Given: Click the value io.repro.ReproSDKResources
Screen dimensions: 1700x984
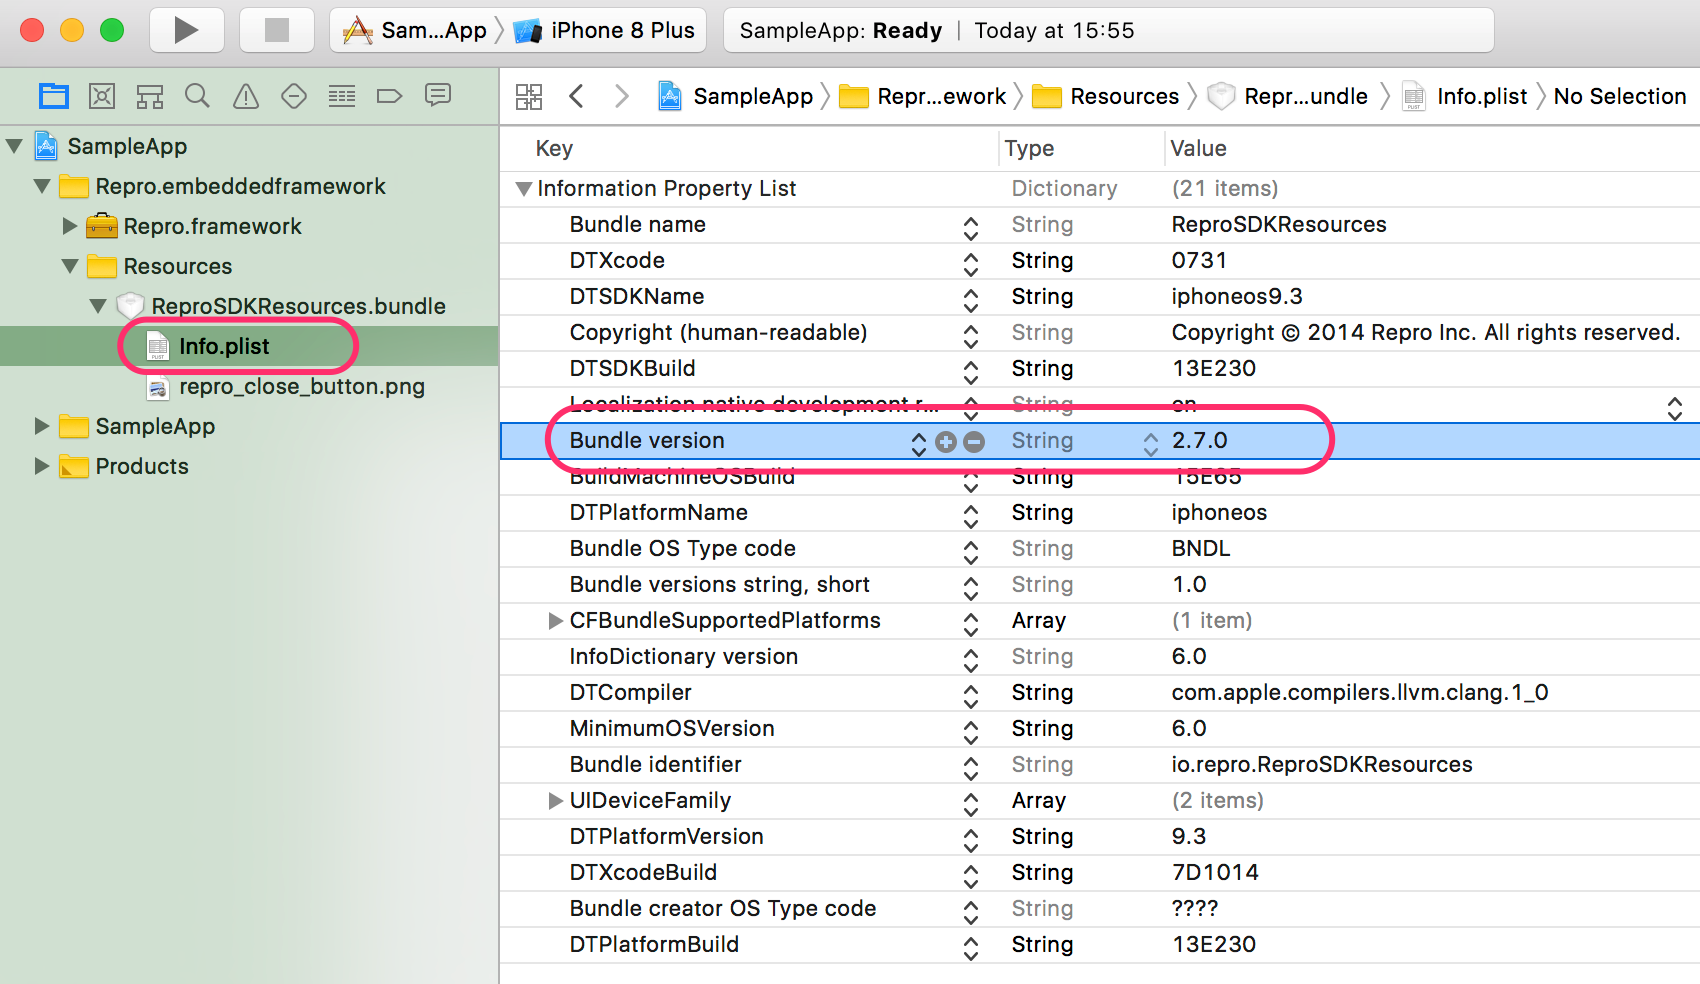Looking at the screenshot, I should 1322,765.
